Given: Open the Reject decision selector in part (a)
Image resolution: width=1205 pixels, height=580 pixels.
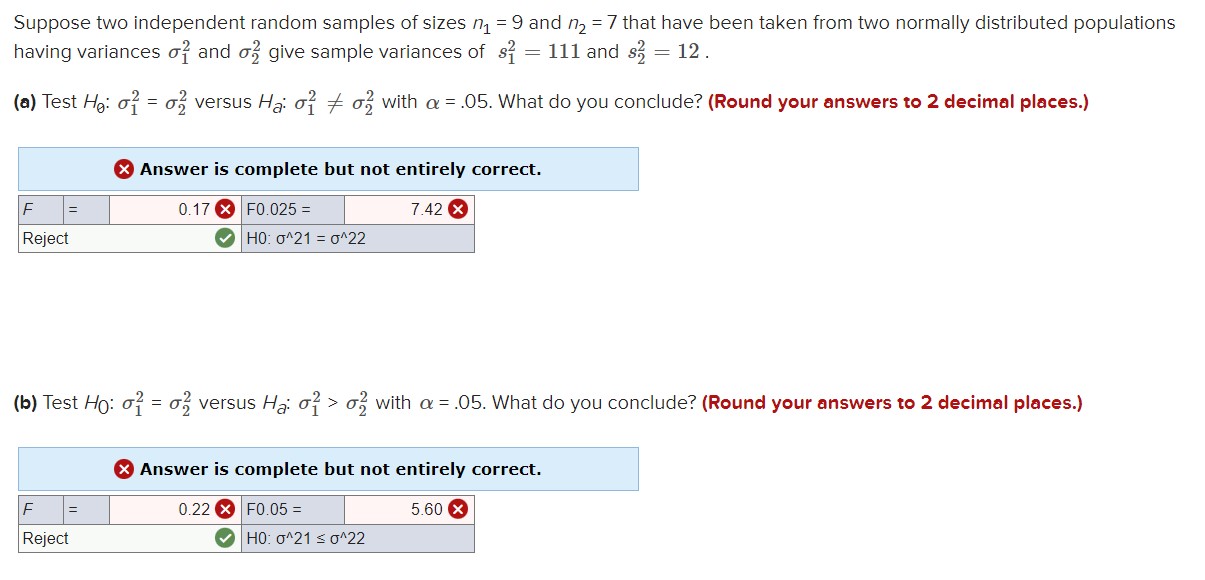Looking at the screenshot, I should point(120,238).
